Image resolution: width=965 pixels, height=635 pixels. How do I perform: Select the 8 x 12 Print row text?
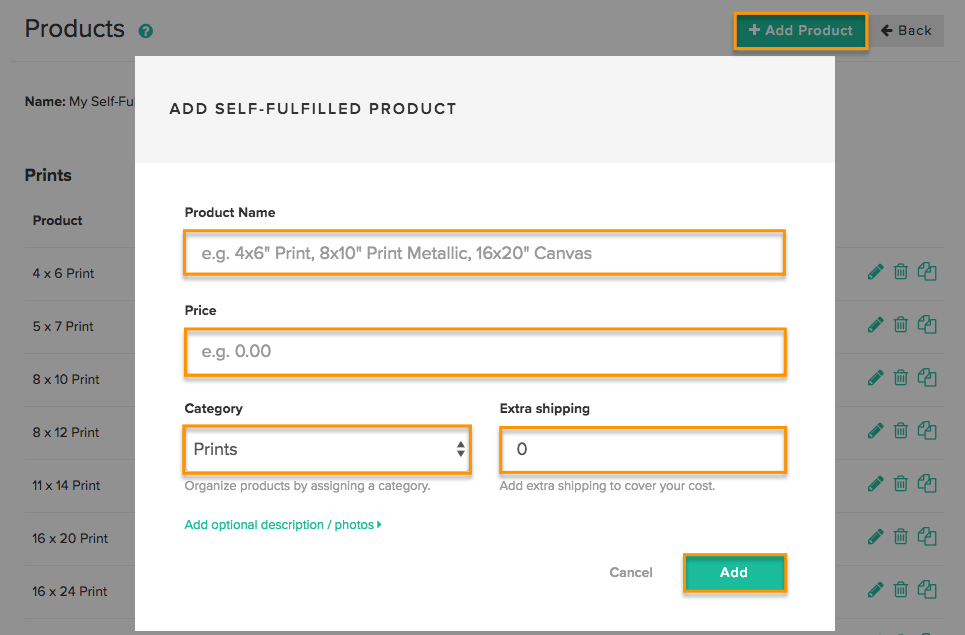coord(66,432)
